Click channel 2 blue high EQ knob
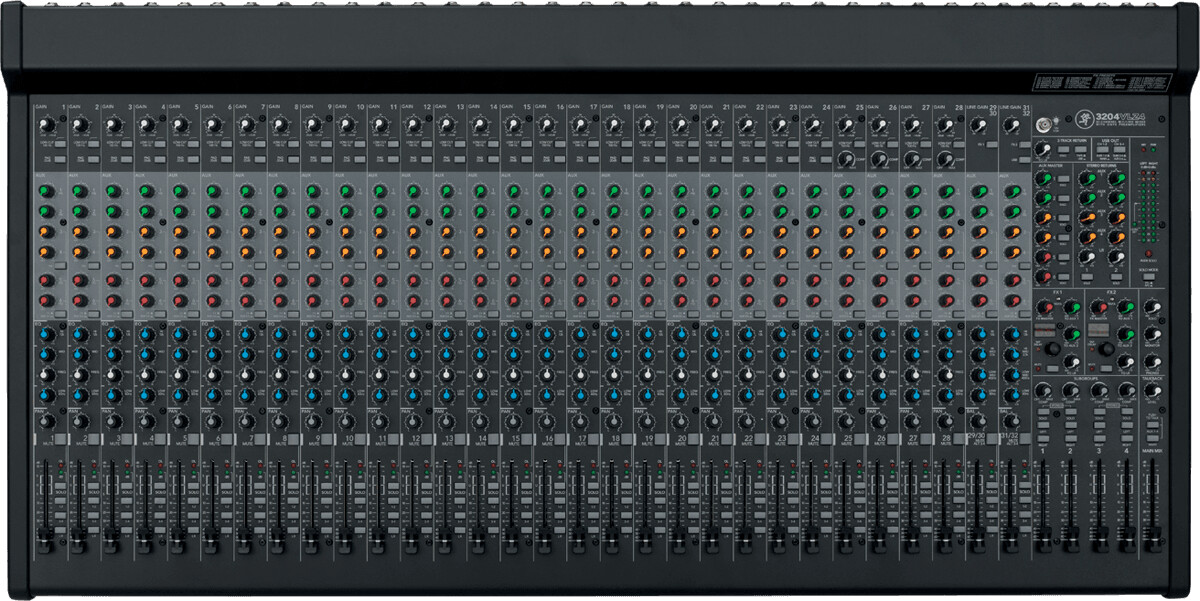This screenshot has width=1200, height=601. click(80, 335)
